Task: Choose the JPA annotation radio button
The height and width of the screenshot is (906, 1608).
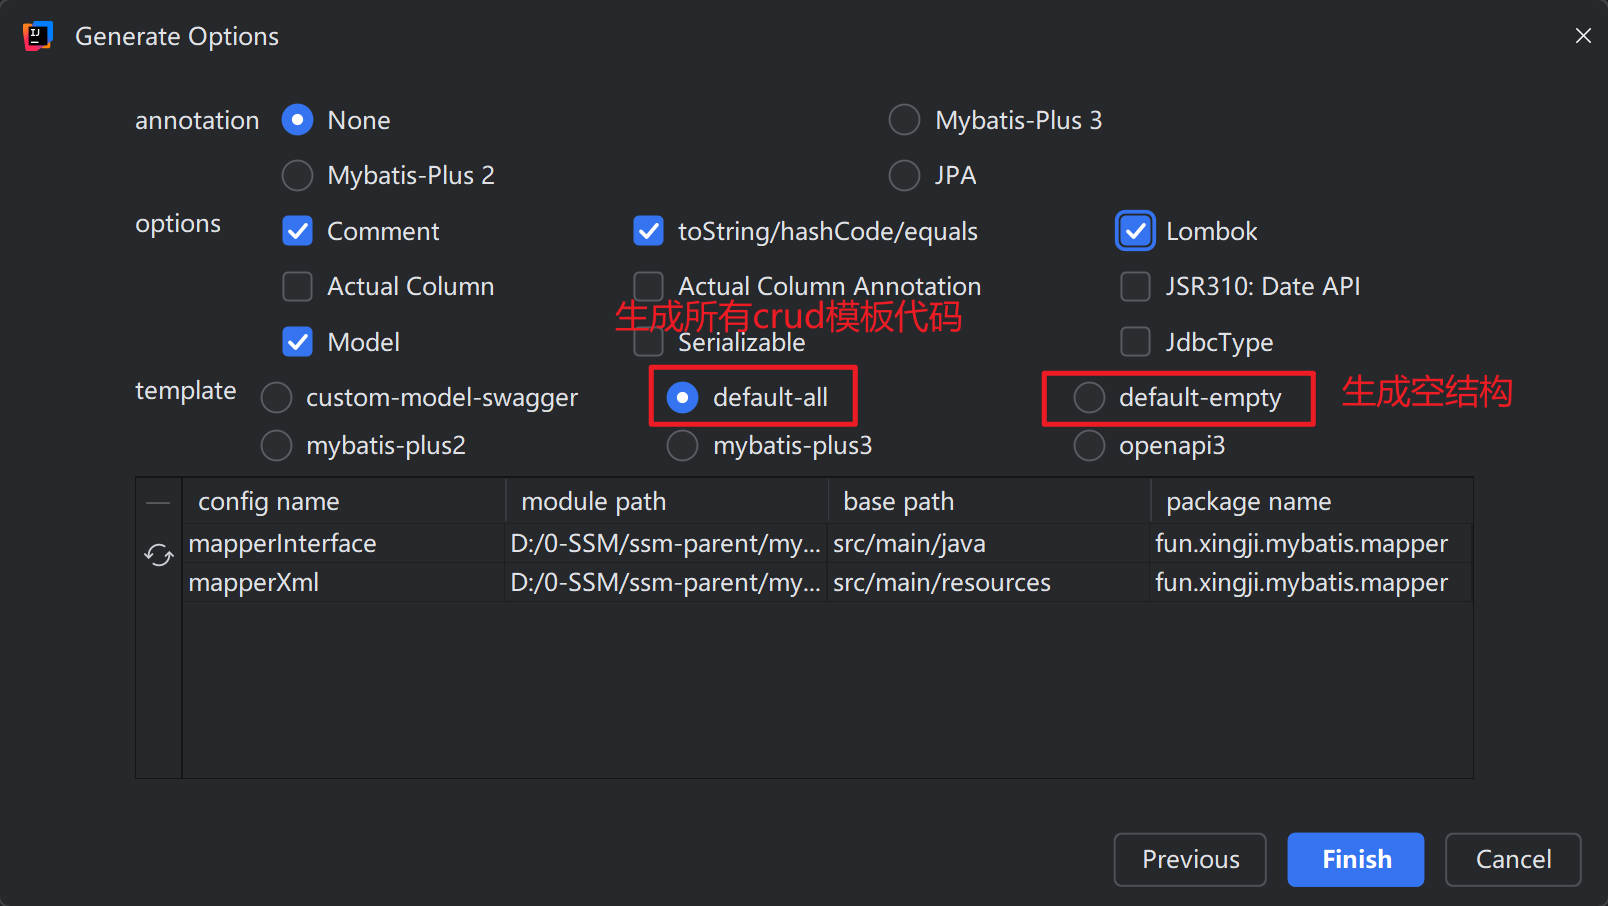Action: (904, 176)
